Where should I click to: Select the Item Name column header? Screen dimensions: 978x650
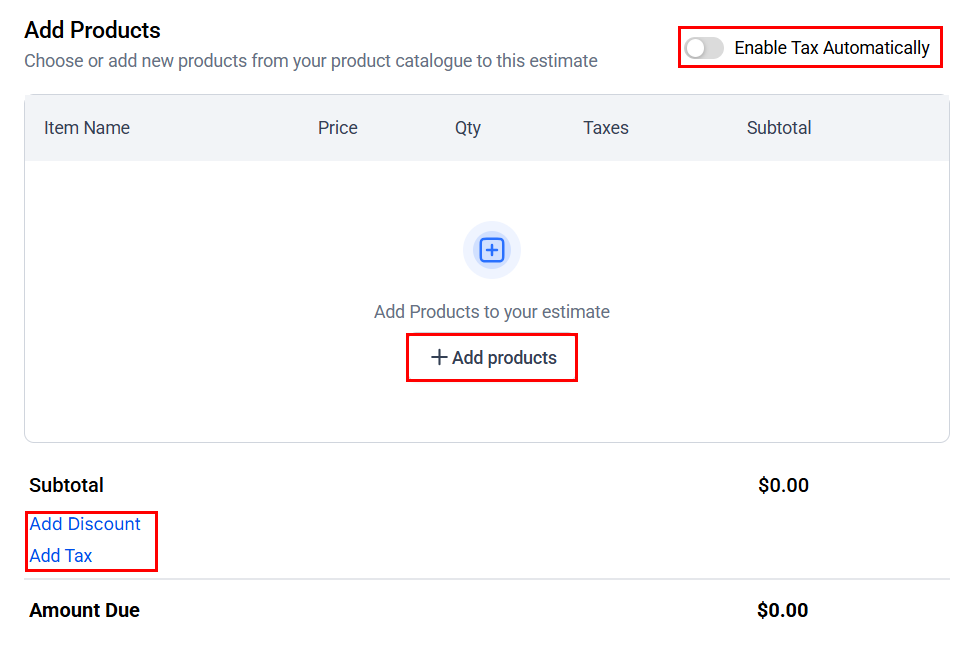tap(87, 128)
